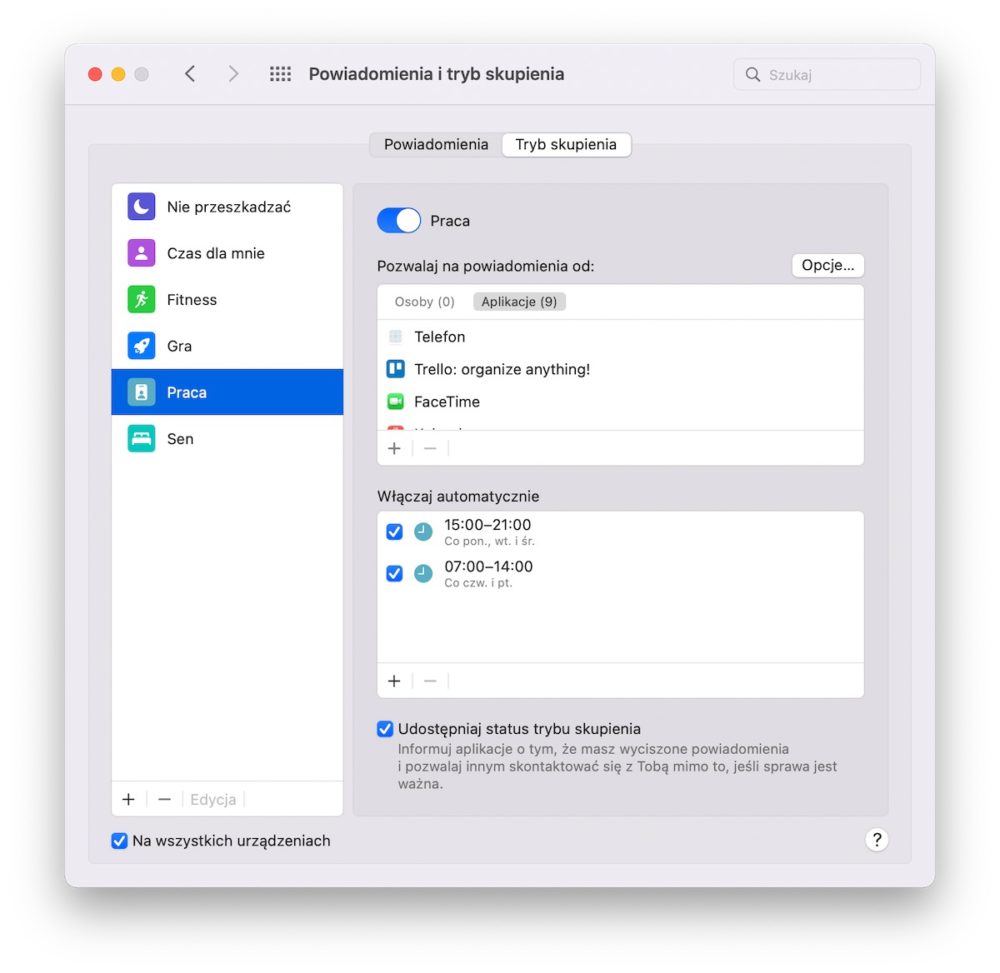Remove the selected focus mode from the sidebar

coord(165,799)
